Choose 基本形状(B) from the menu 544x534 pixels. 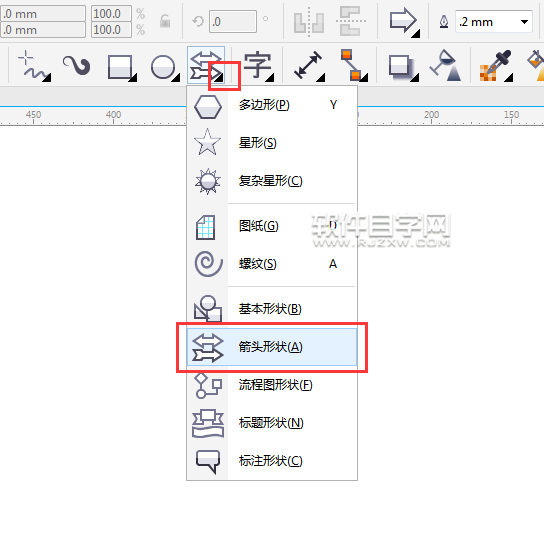272,308
